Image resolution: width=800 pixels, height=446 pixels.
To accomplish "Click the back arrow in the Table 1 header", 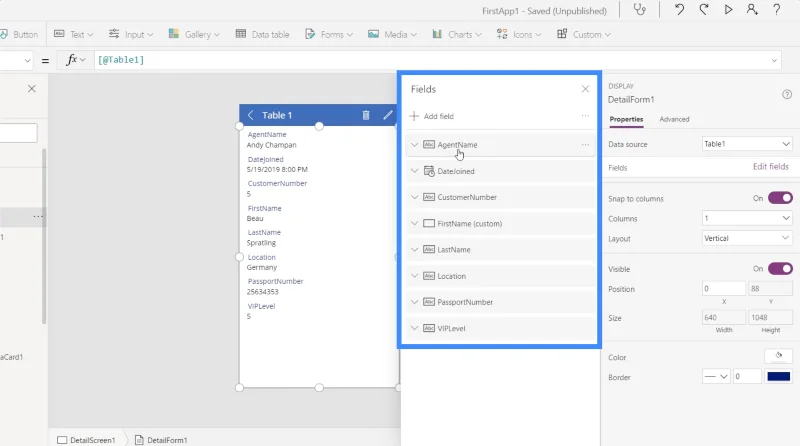I will (251, 115).
